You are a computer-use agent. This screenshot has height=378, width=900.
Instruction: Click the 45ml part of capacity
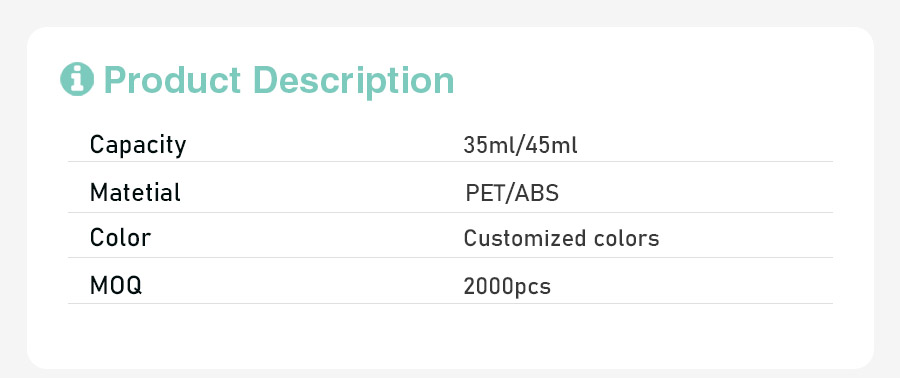(552, 146)
